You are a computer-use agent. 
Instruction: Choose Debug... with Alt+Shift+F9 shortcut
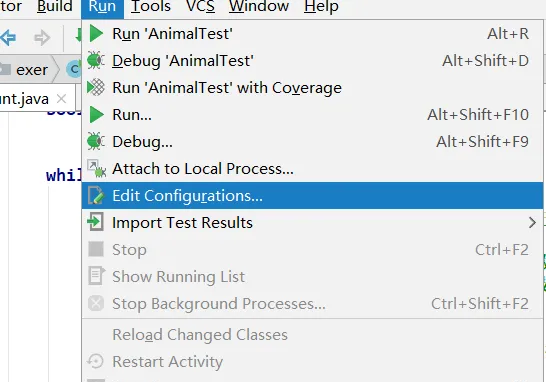312,142
